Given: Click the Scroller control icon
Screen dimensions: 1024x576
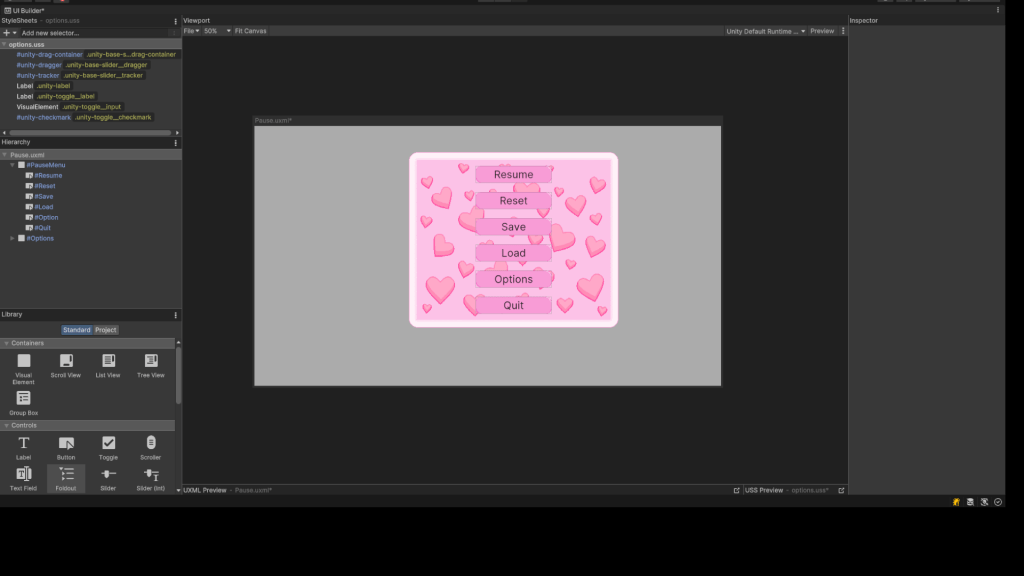Looking at the screenshot, I should (x=151, y=443).
